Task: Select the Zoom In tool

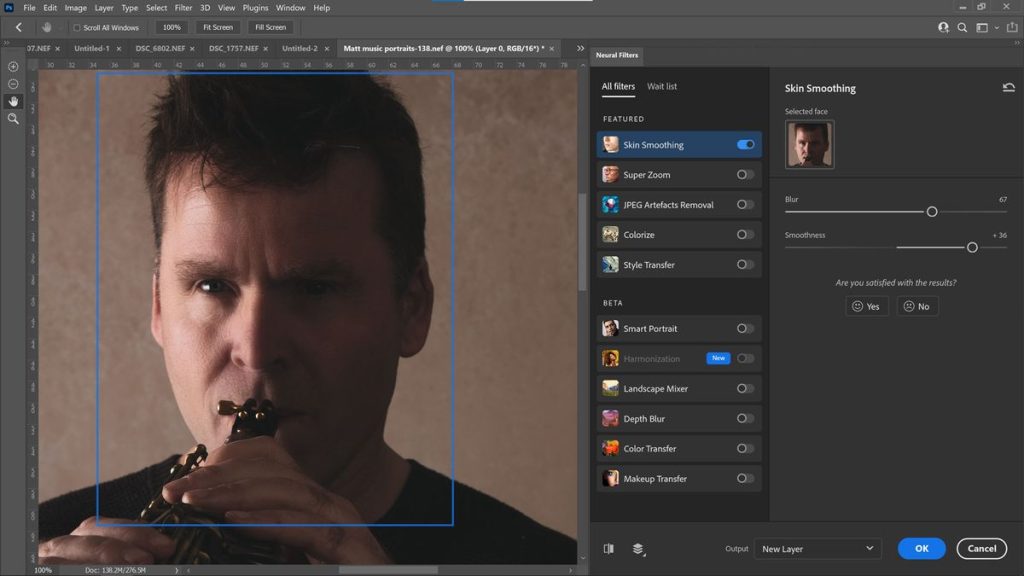Action: 13,66
